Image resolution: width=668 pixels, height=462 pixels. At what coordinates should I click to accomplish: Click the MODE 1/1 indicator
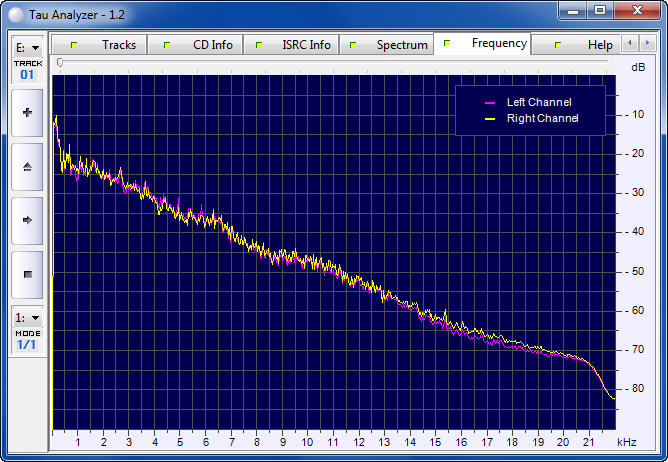27,339
